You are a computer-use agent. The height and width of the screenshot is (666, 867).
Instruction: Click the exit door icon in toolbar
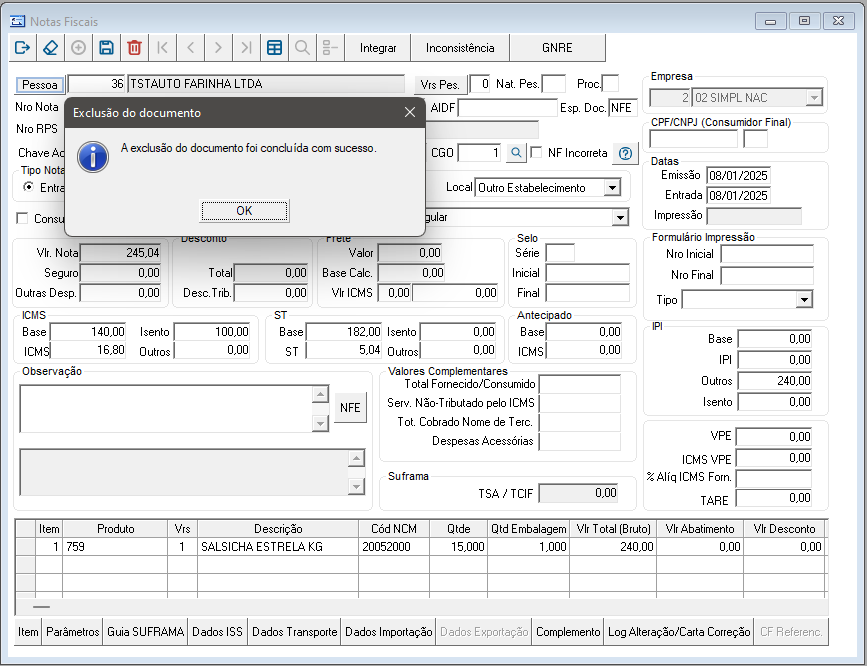[x=23, y=48]
